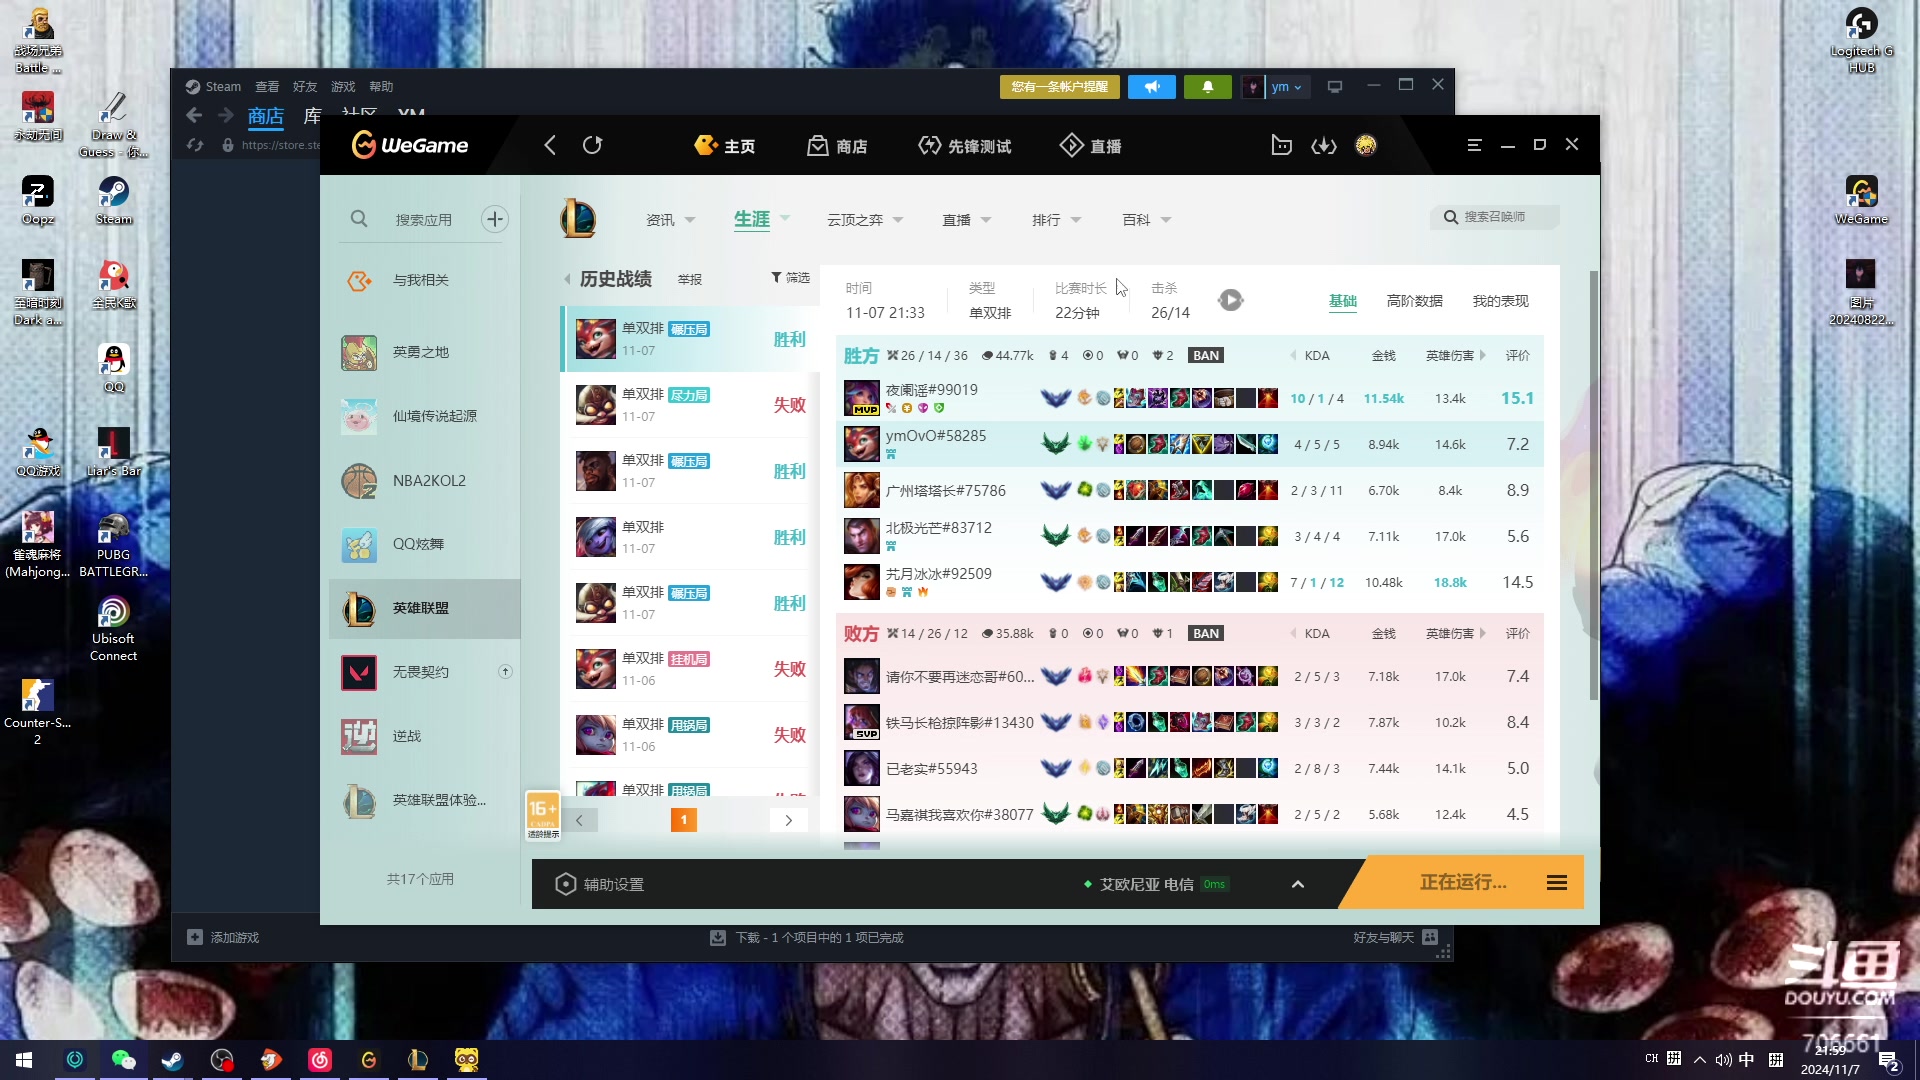Click the refresh/reload icon in WeGame browser

[593, 145]
